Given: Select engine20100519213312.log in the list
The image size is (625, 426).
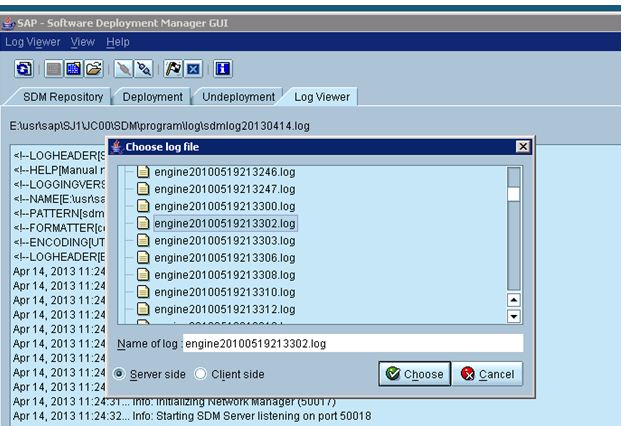Looking at the screenshot, I should [225, 309].
